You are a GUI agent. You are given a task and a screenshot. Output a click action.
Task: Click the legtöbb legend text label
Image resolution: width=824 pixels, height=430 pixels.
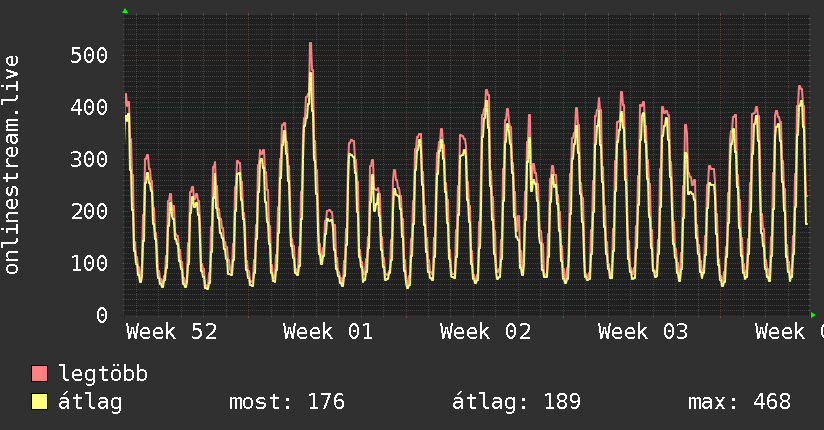(x=103, y=374)
